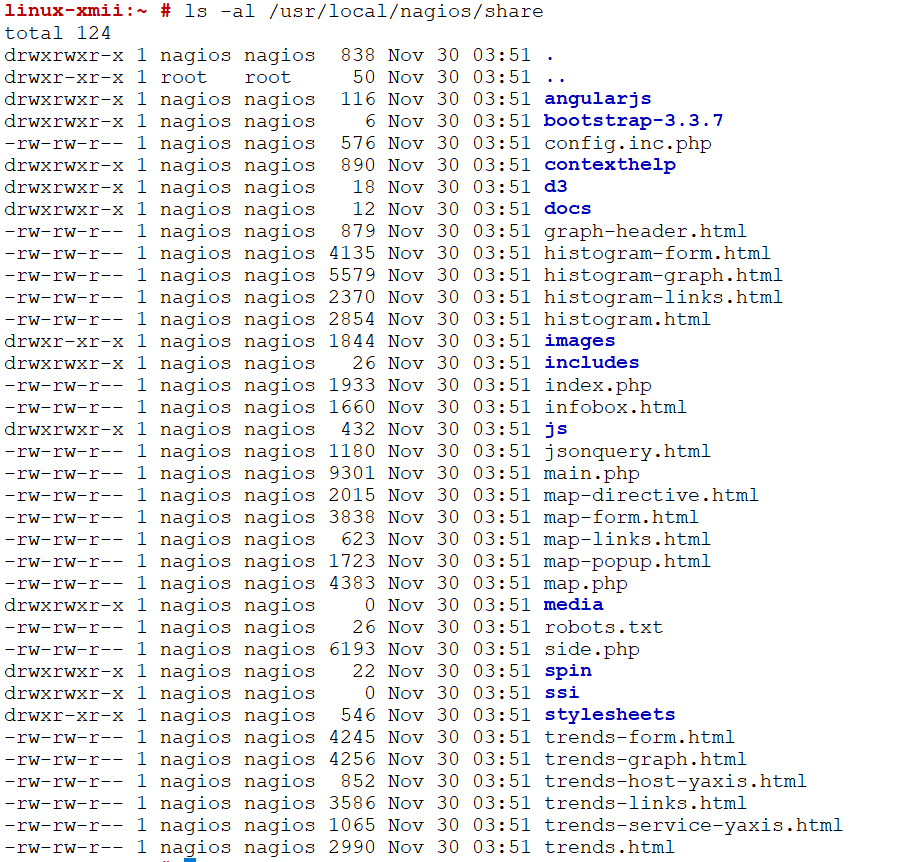901x862 pixels.
Task: Select the config.inc.php file name
Action: pyautogui.click(x=628, y=144)
